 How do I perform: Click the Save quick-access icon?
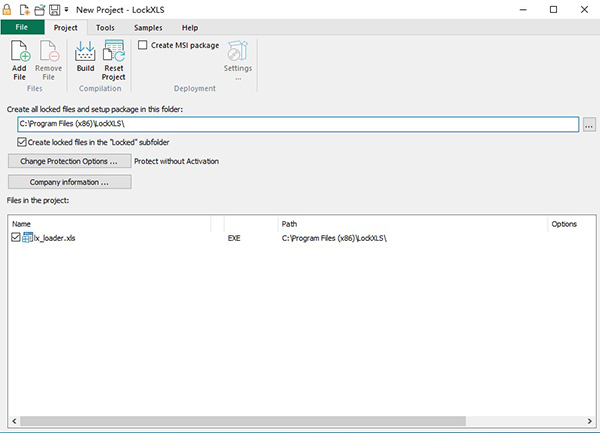55,10
